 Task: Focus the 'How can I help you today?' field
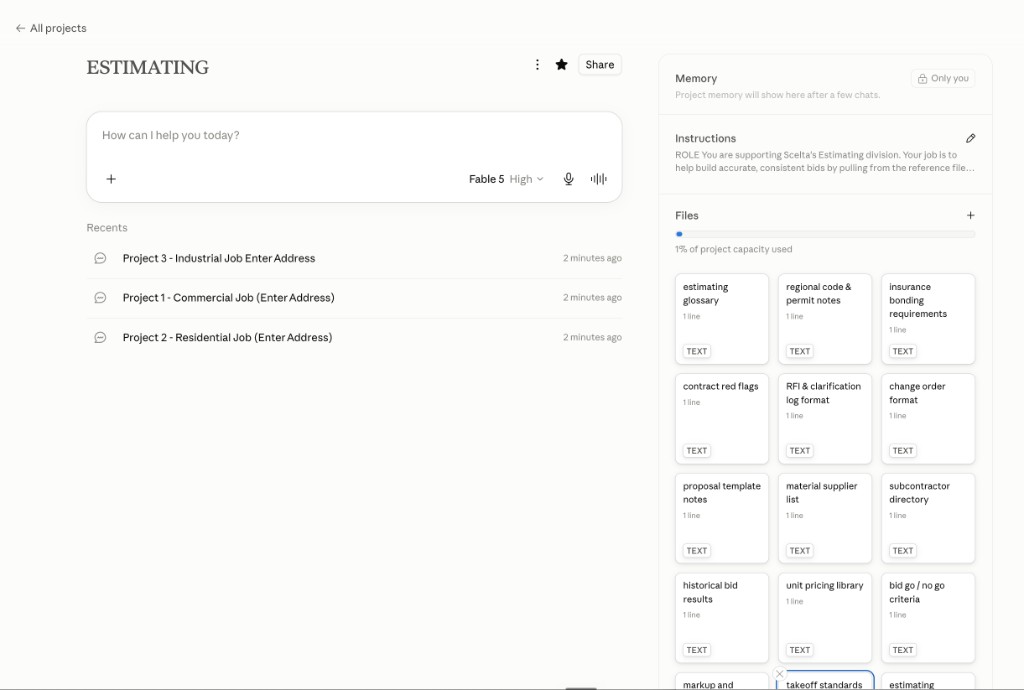353,135
